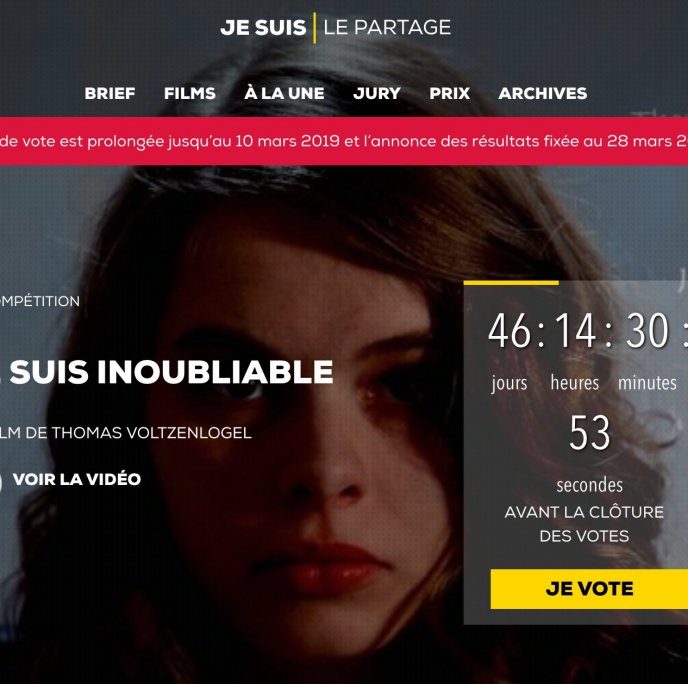Viewport: 688px width, 684px height.
Task: View the PRIX page
Action: 449,93
